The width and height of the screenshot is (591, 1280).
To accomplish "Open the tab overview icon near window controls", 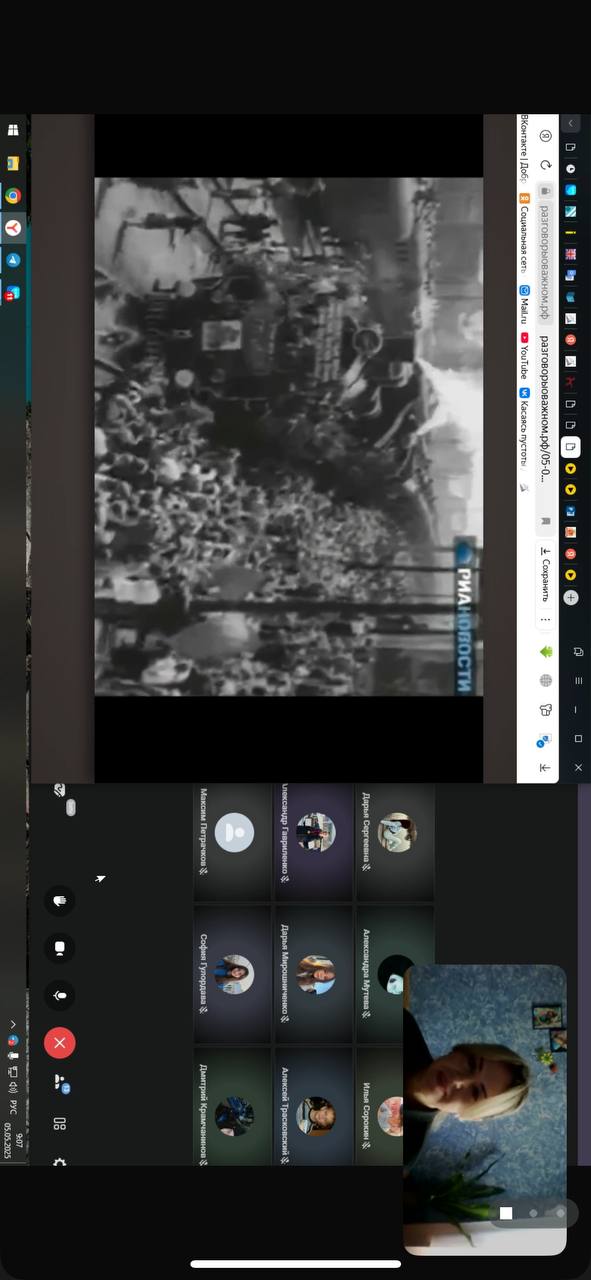I will [x=578, y=652].
